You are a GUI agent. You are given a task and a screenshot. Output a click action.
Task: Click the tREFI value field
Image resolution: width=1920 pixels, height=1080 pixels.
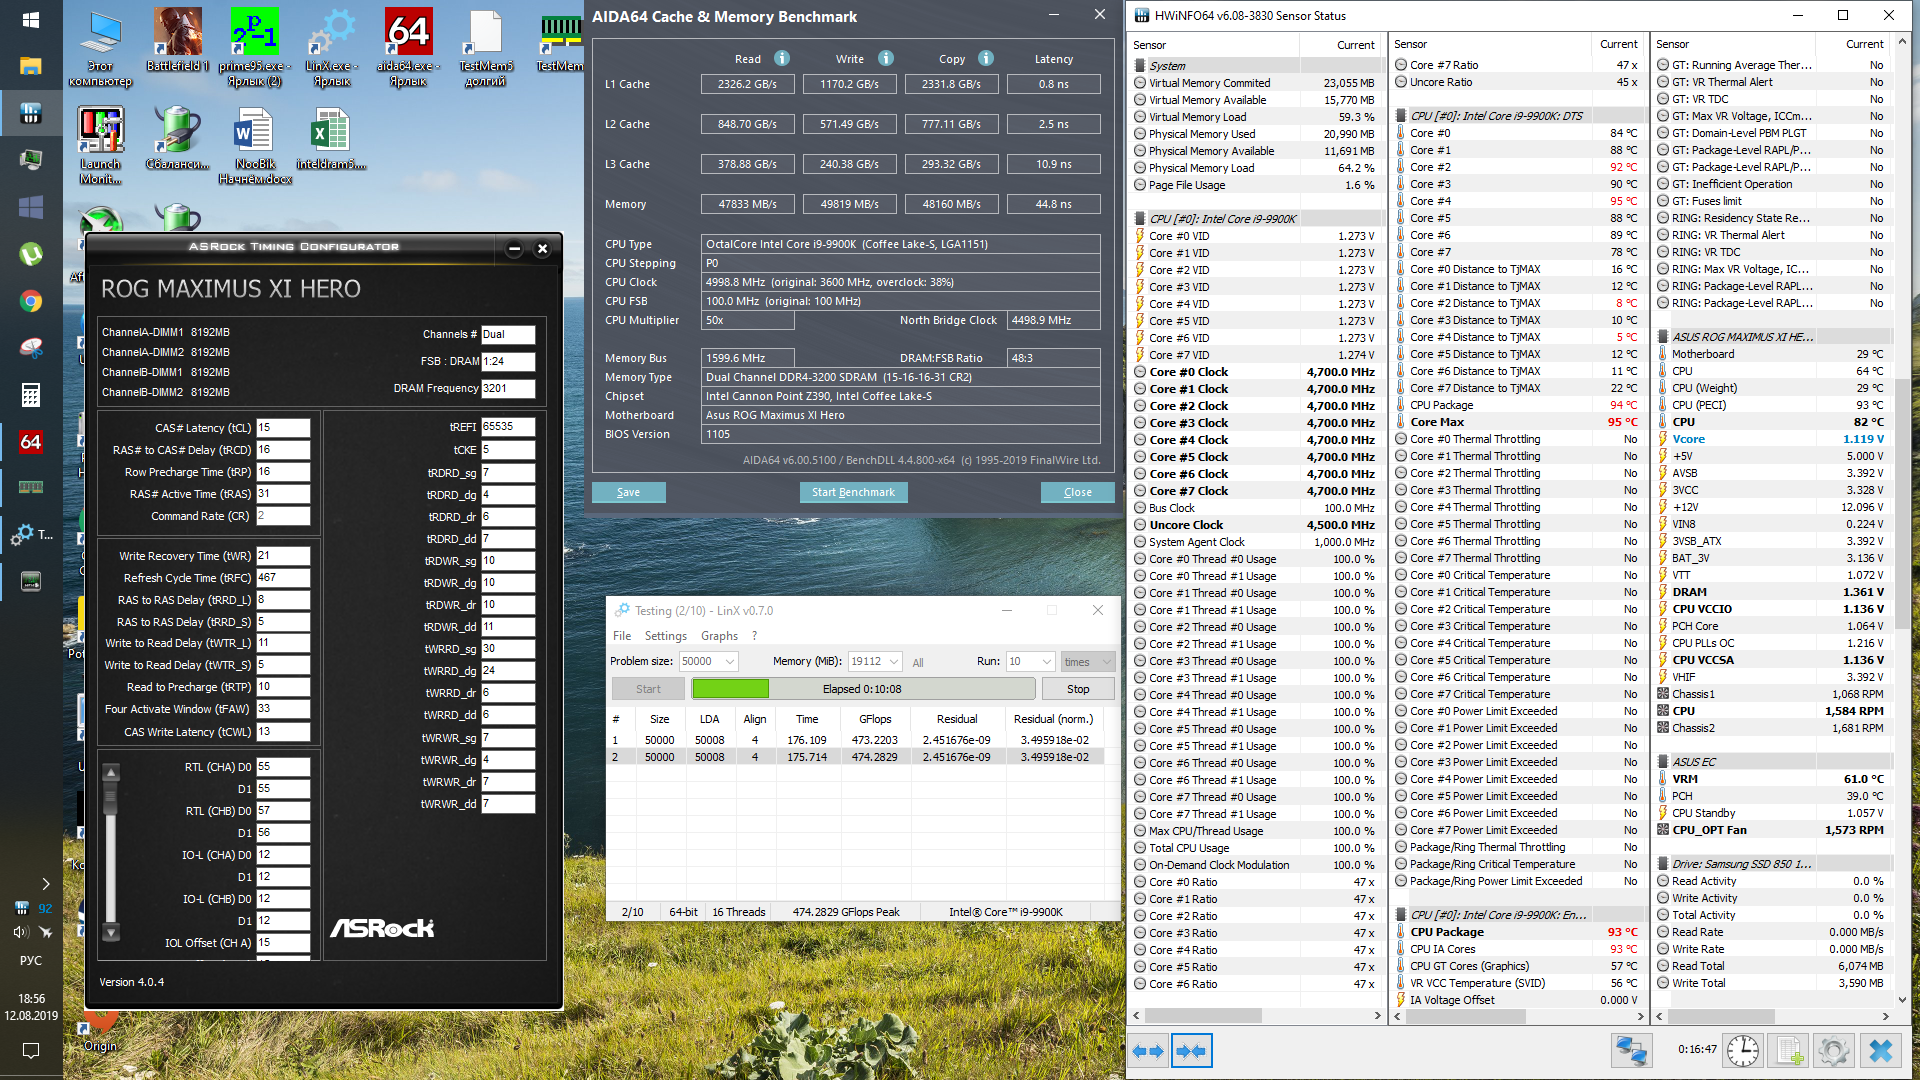pyautogui.click(x=507, y=427)
